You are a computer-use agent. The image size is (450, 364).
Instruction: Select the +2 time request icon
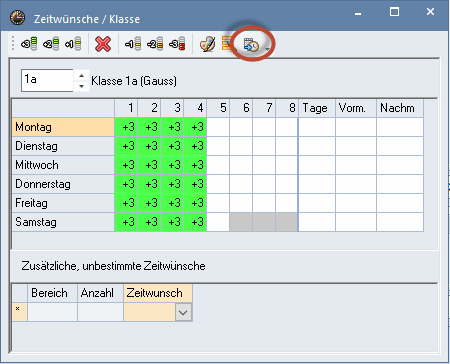point(51,44)
